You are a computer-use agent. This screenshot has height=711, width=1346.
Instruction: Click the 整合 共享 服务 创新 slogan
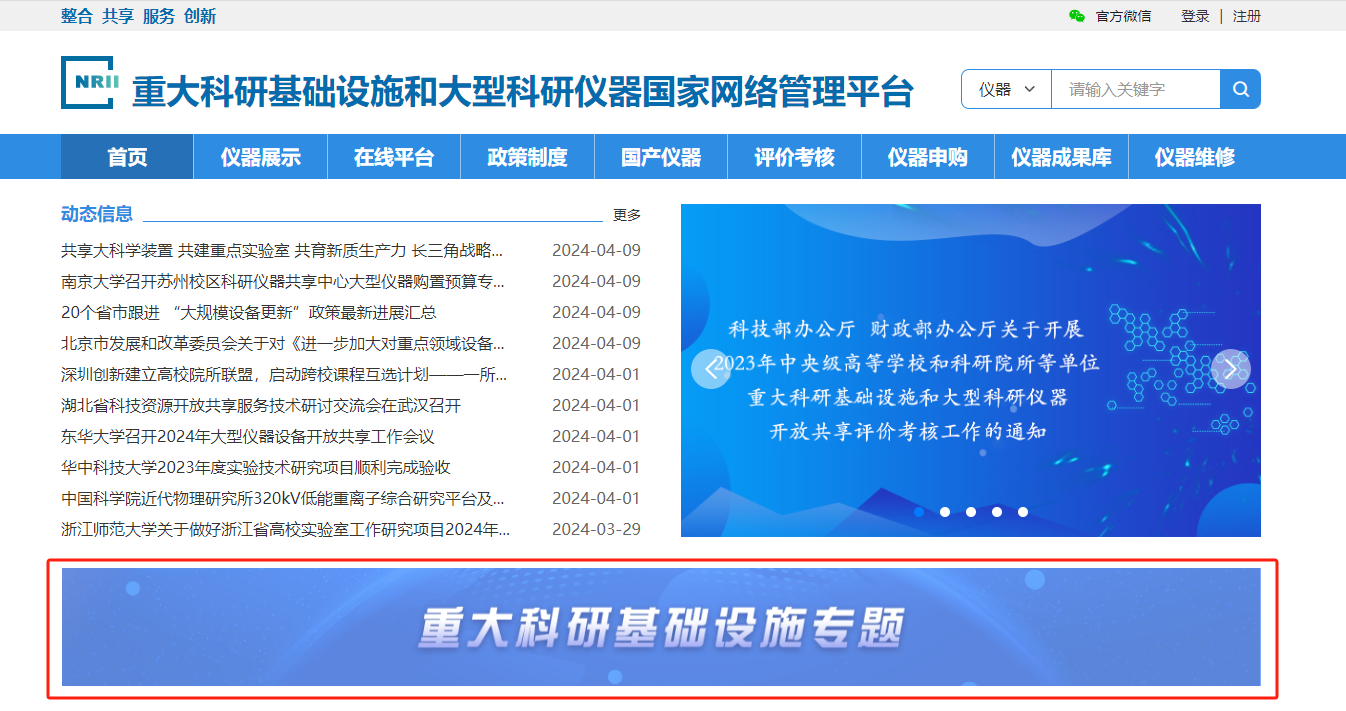pyautogui.click(x=138, y=16)
